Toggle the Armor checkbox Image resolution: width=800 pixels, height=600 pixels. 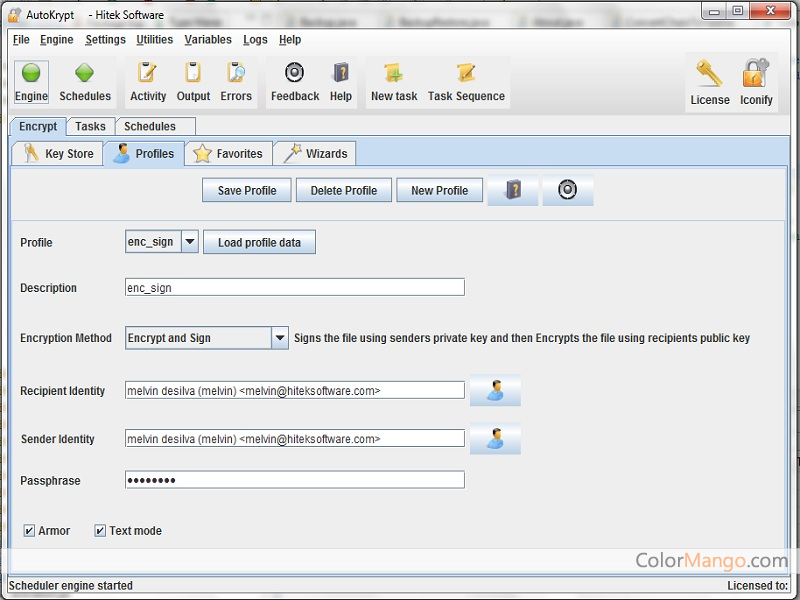[29, 531]
